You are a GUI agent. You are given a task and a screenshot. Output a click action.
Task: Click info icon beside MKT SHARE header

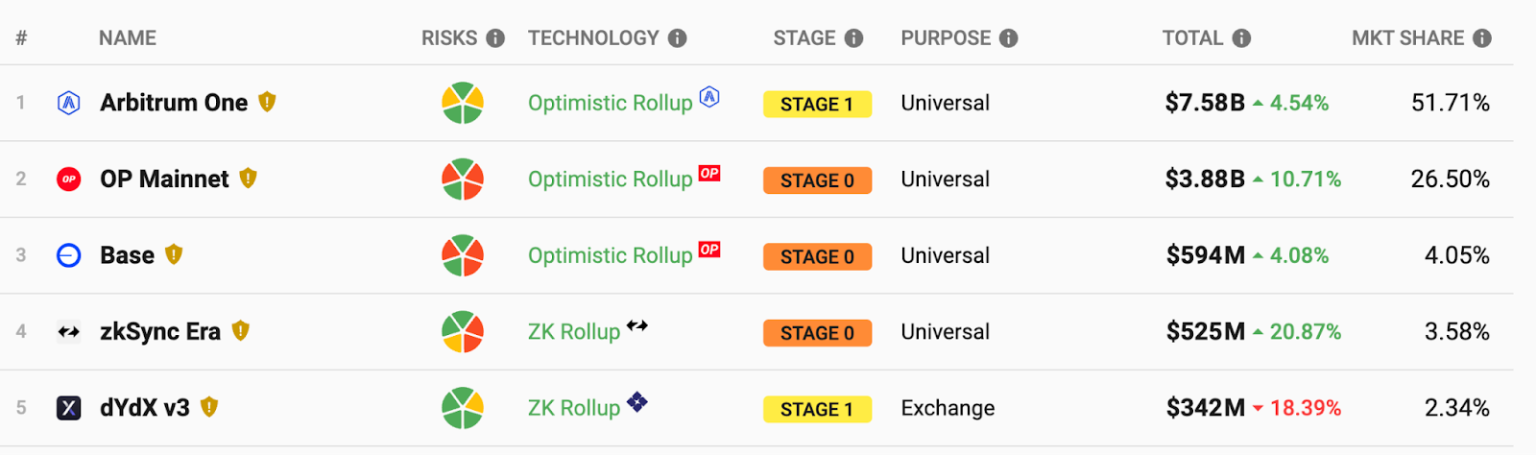point(1482,39)
